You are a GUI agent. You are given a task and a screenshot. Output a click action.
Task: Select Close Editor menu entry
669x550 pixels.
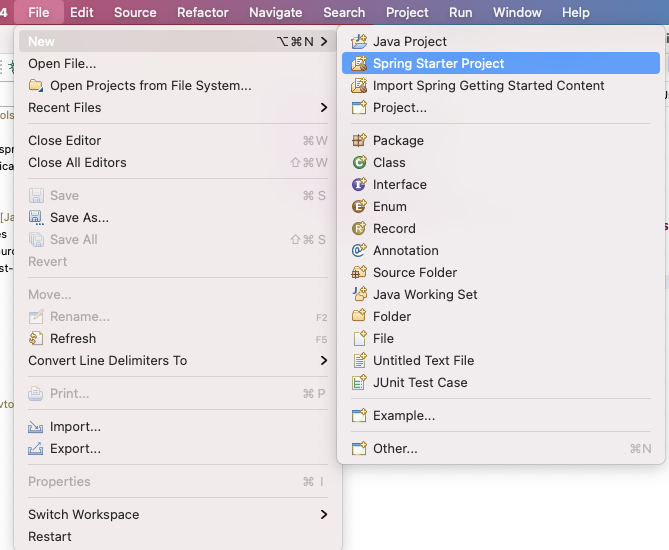coord(177,140)
